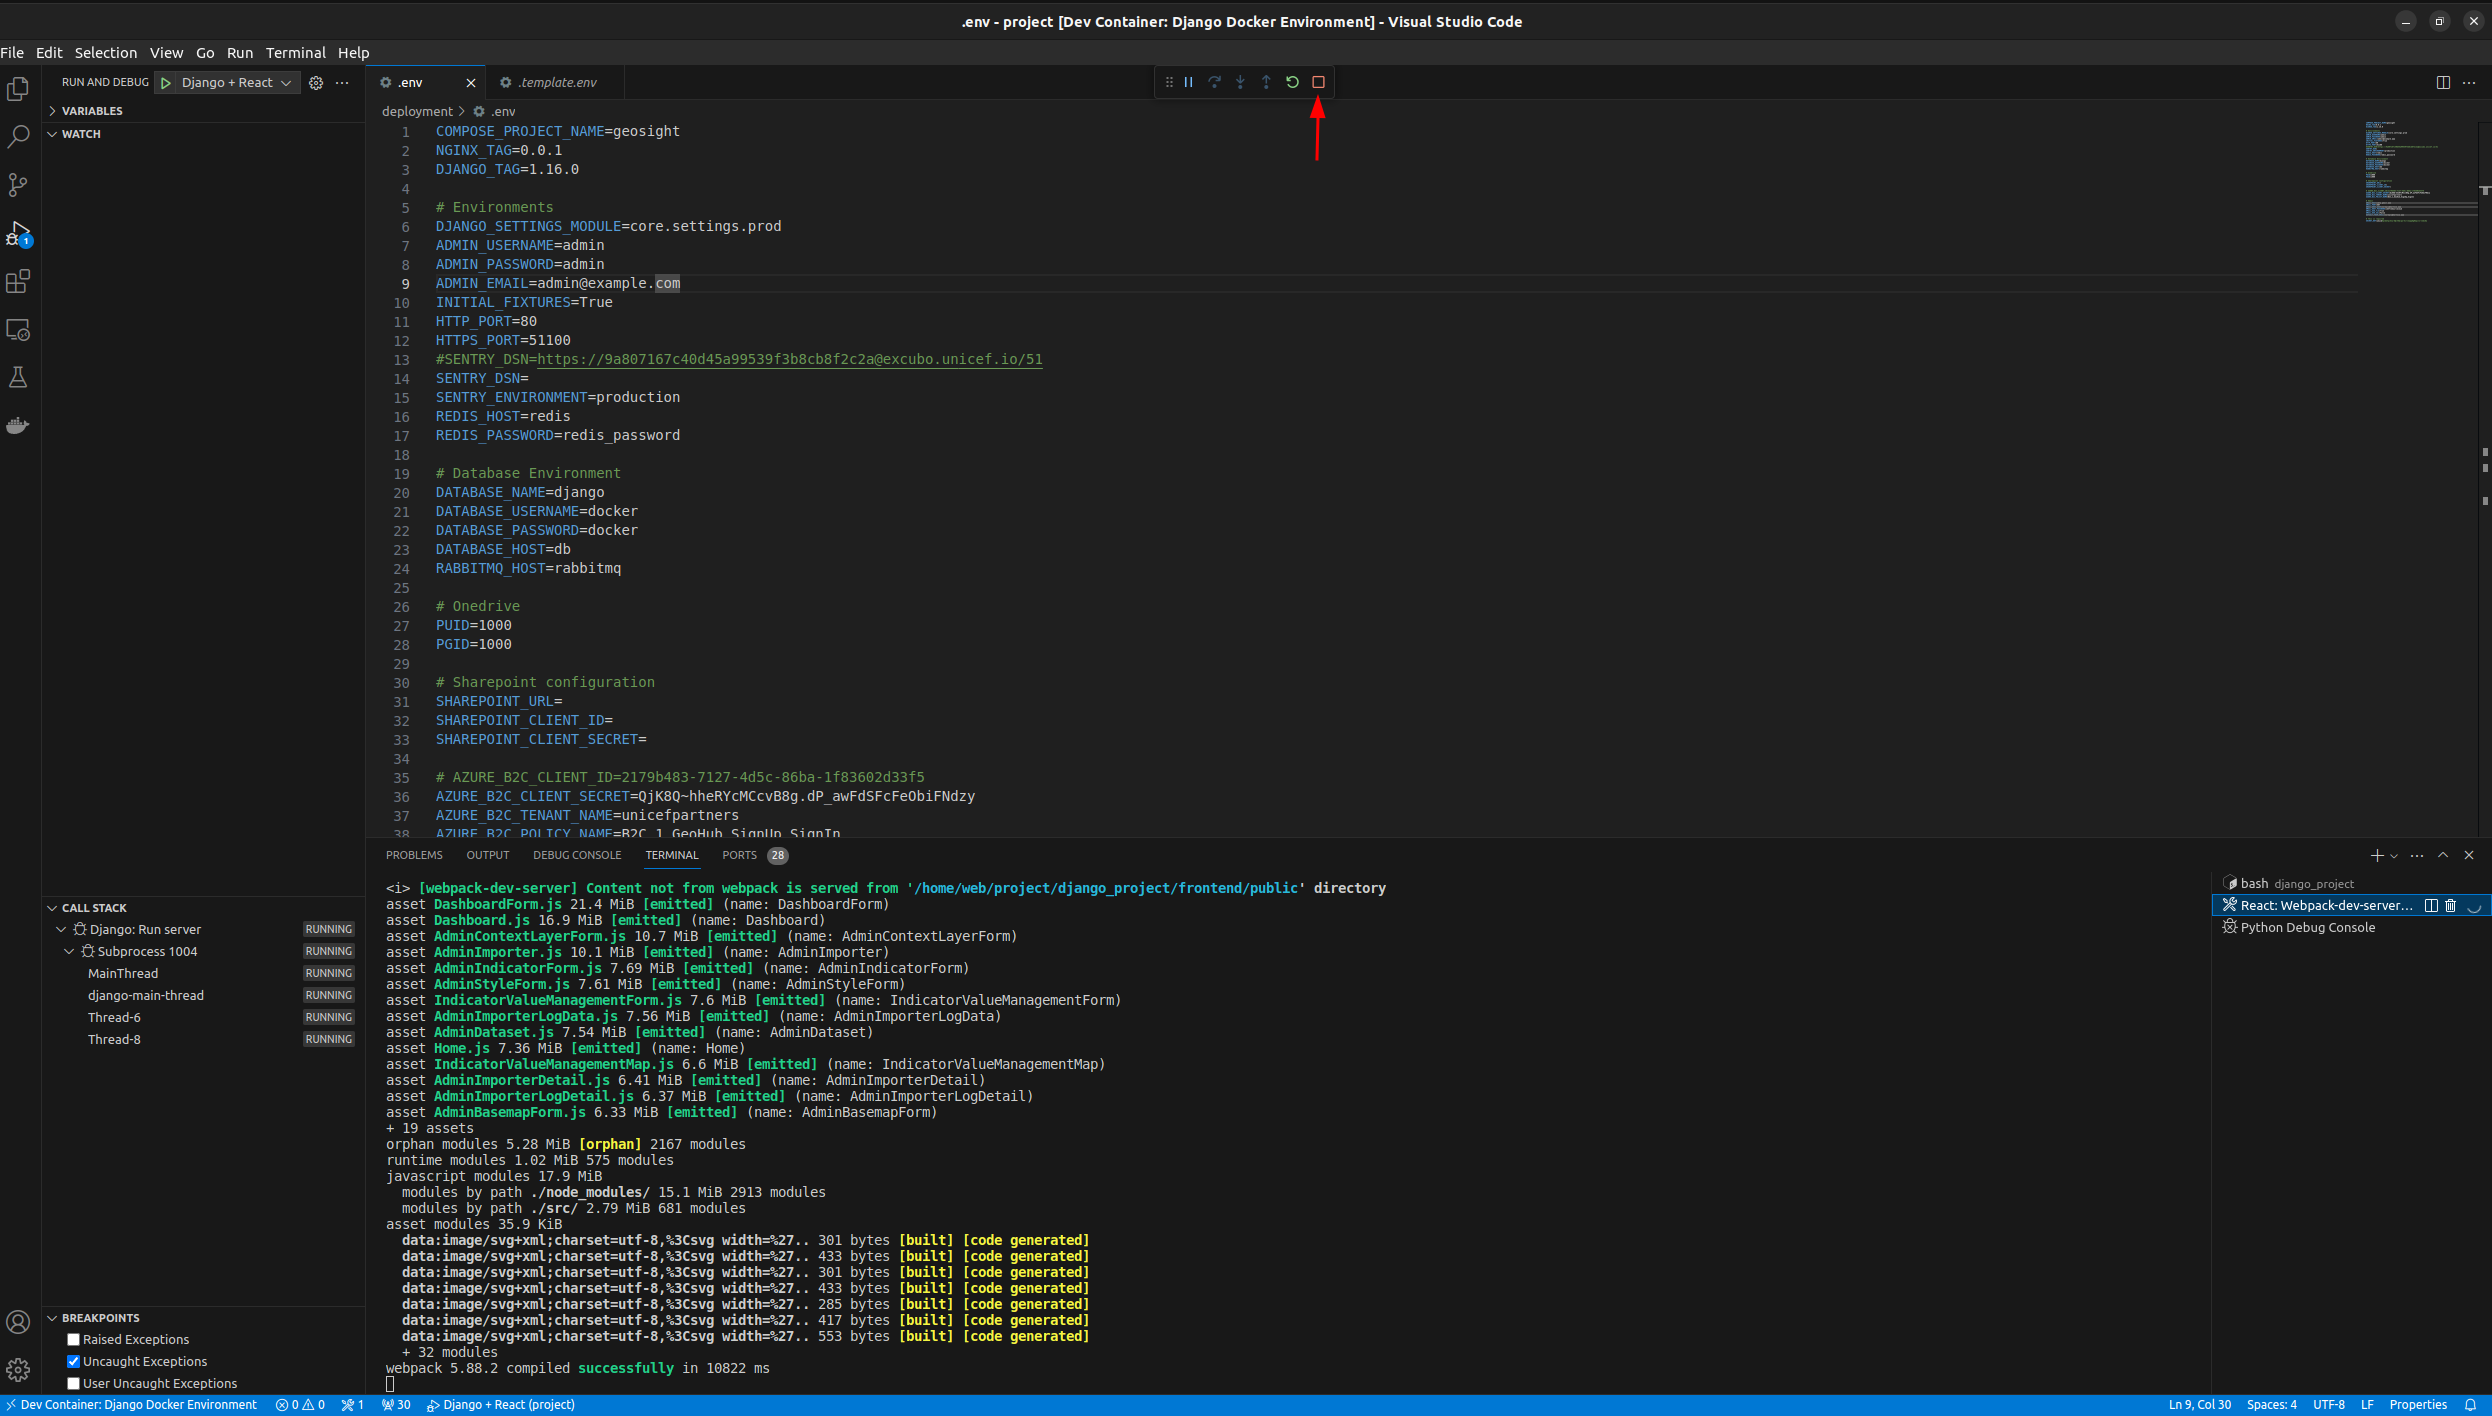Image resolution: width=2492 pixels, height=1416 pixels.
Task: Switch to DEBUG CONSOLE panel tab
Action: 577,856
